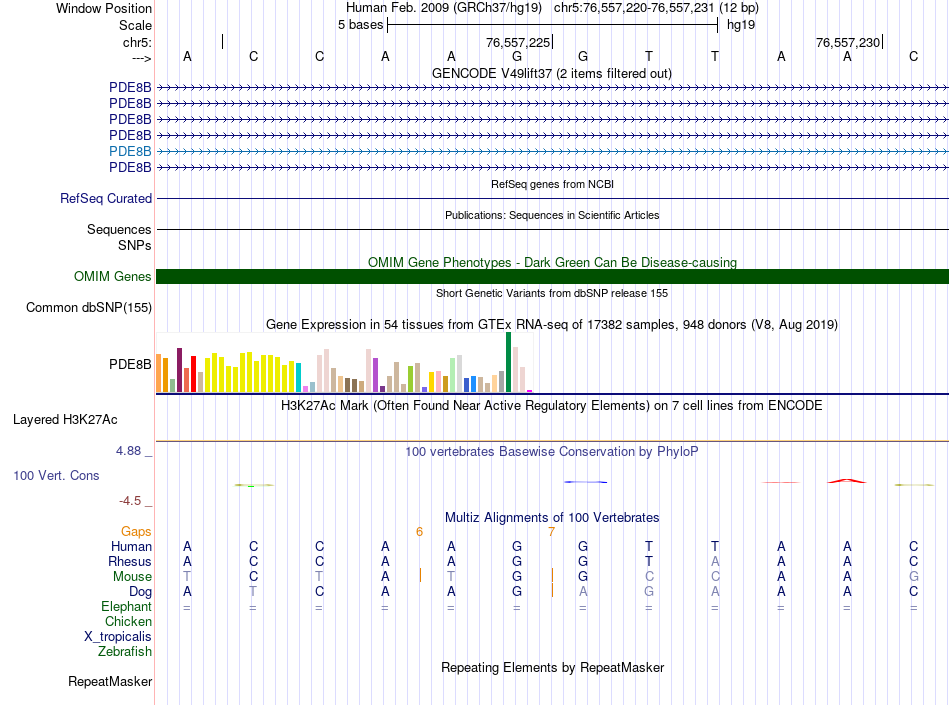Click the Elephant species label
Screen dimensions: 950x705
coord(127,607)
